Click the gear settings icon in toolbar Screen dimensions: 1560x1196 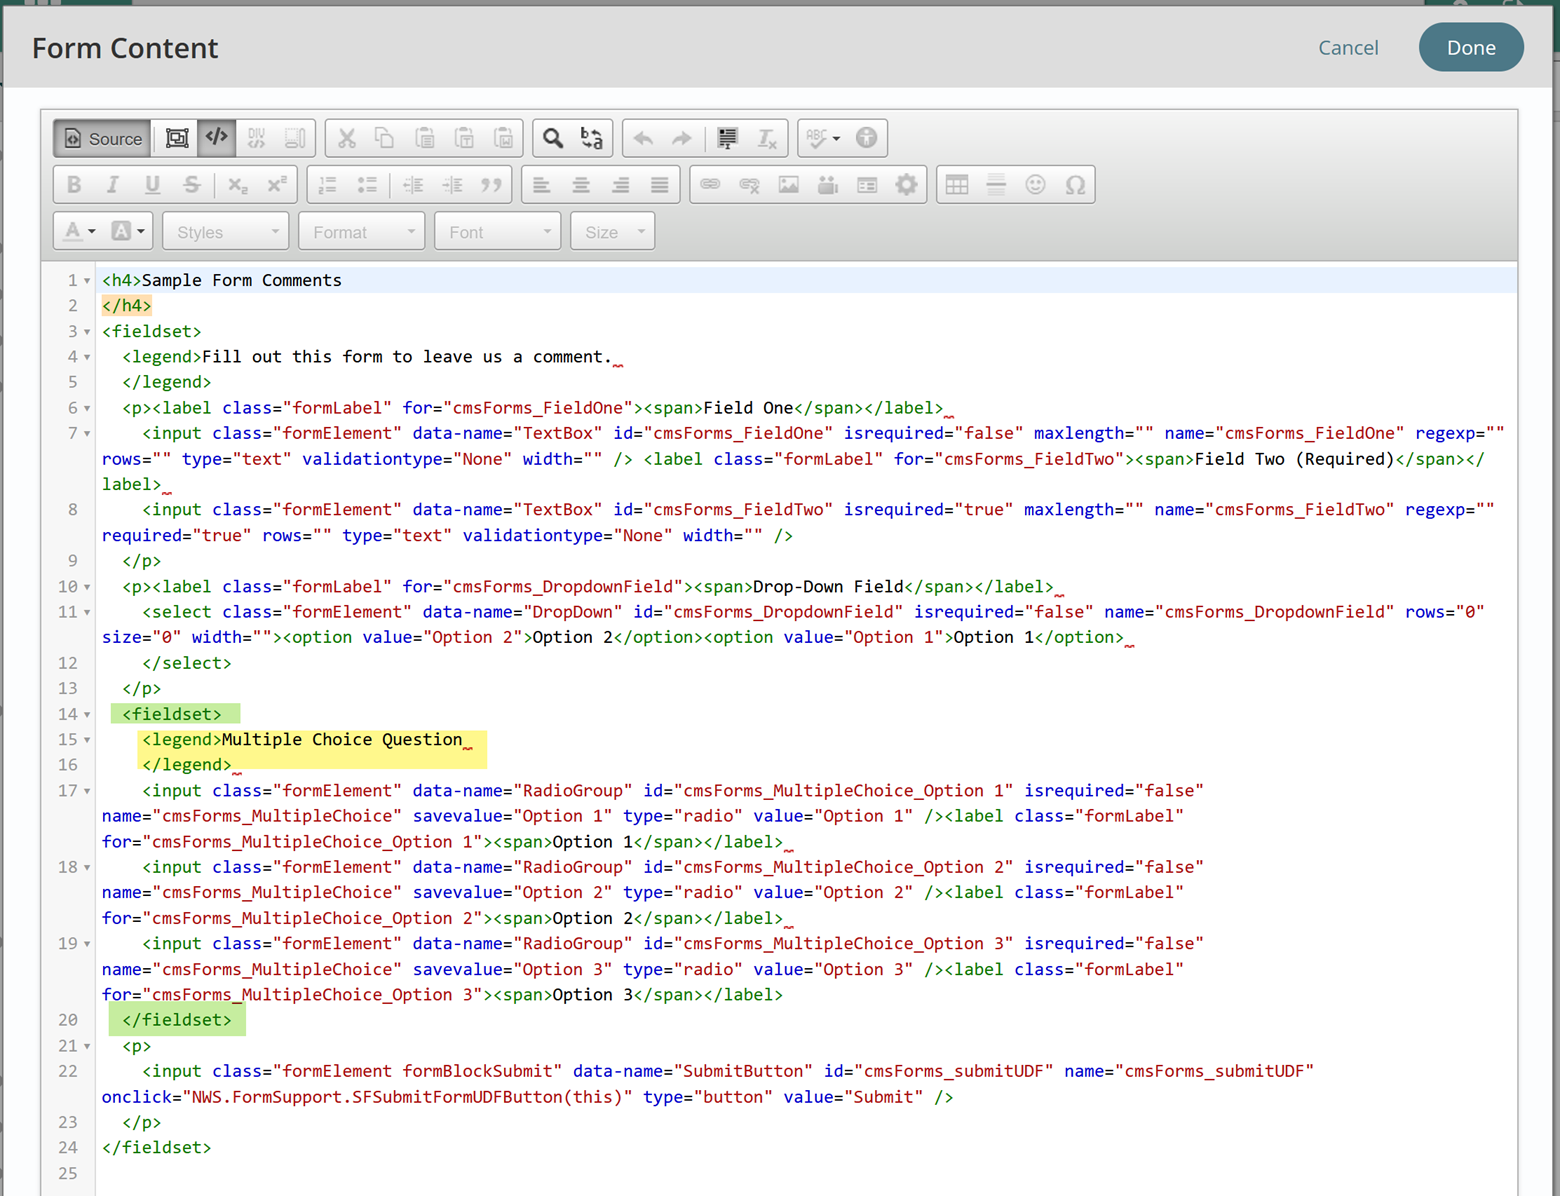coord(906,185)
